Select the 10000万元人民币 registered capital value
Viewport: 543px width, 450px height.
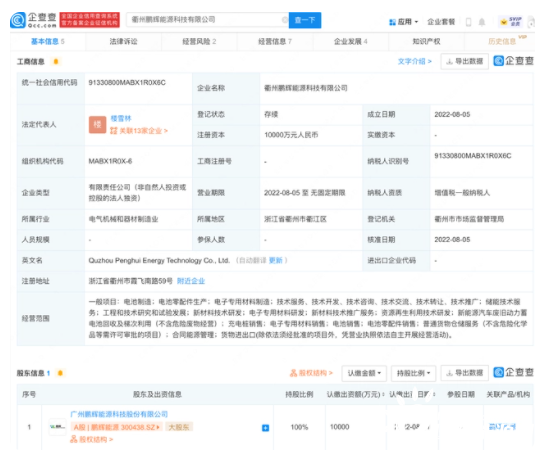(291, 135)
